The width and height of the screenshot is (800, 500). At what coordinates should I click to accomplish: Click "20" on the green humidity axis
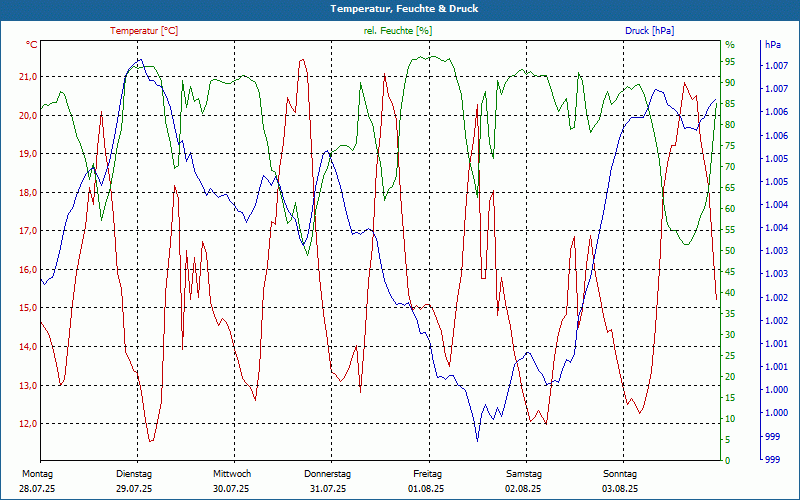tap(730, 377)
